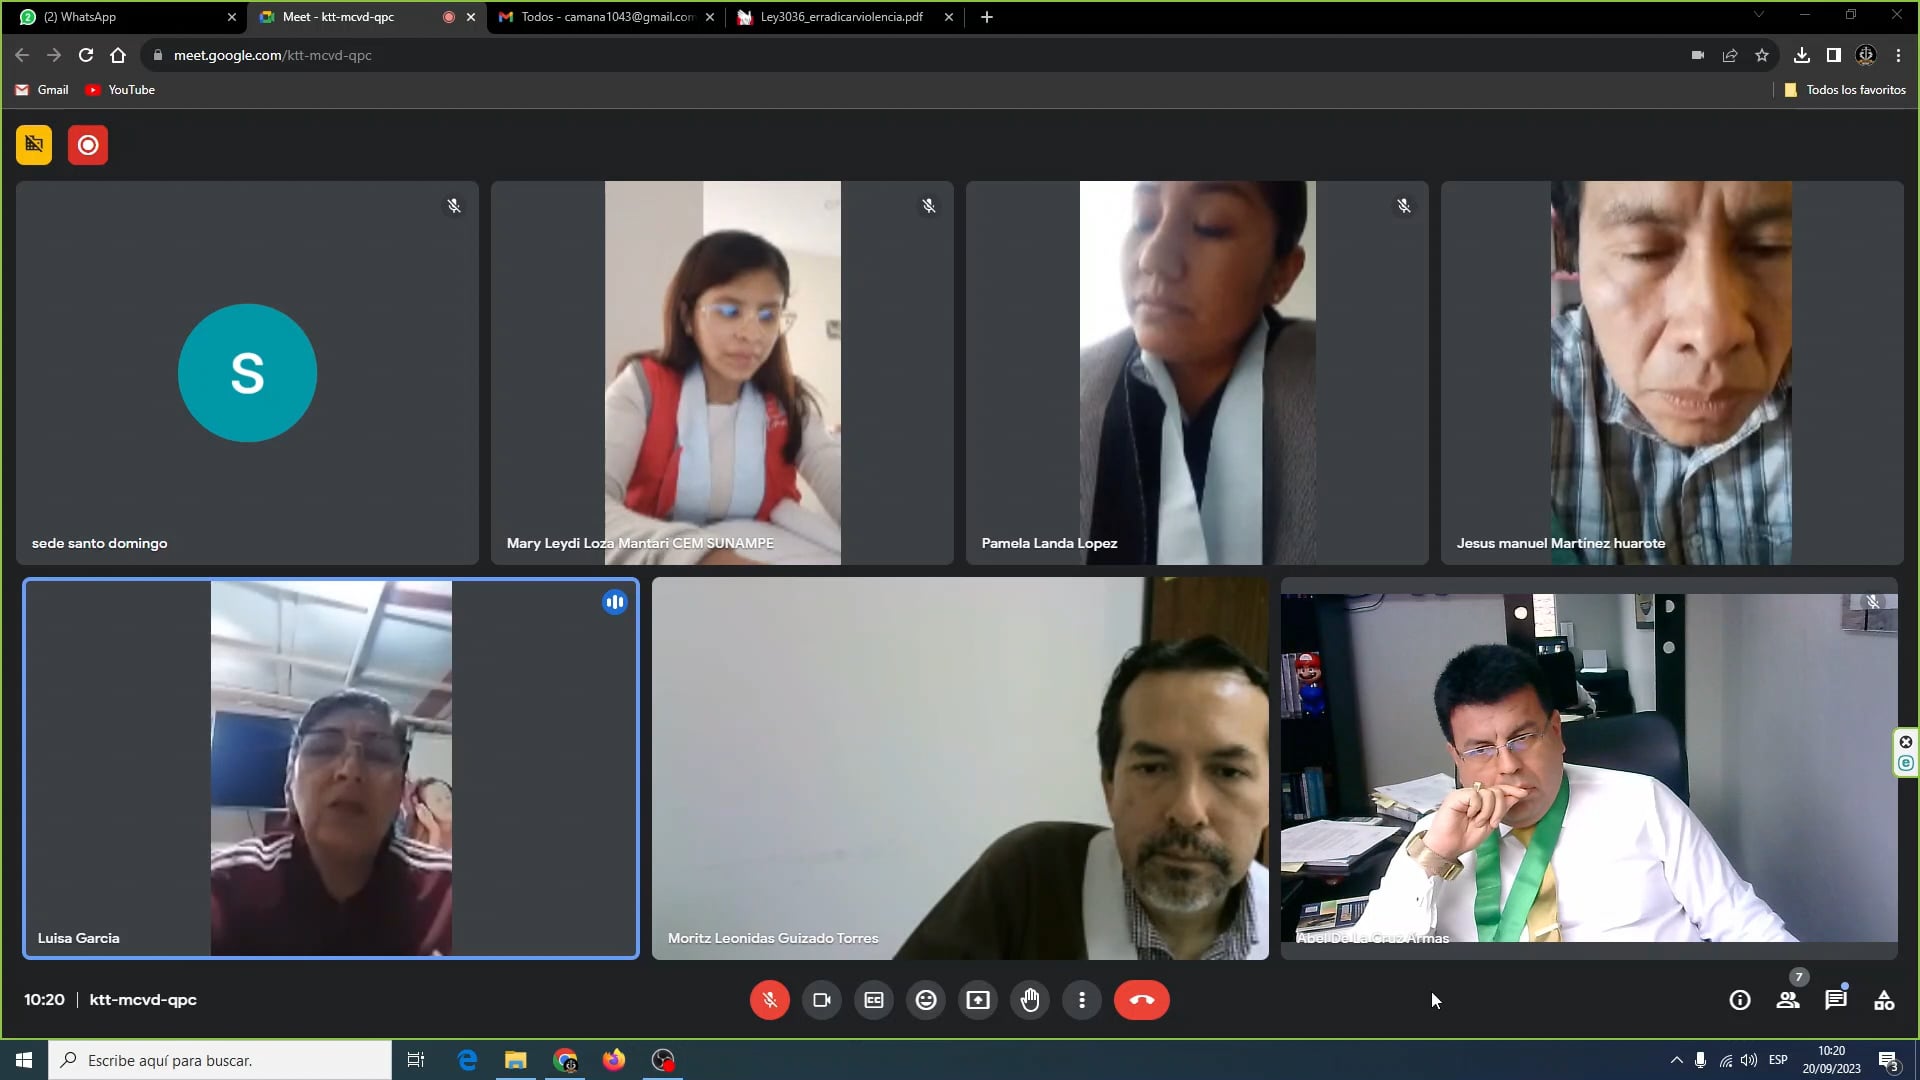
Task: Click the red record extension button
Action: tap(88, 145)
